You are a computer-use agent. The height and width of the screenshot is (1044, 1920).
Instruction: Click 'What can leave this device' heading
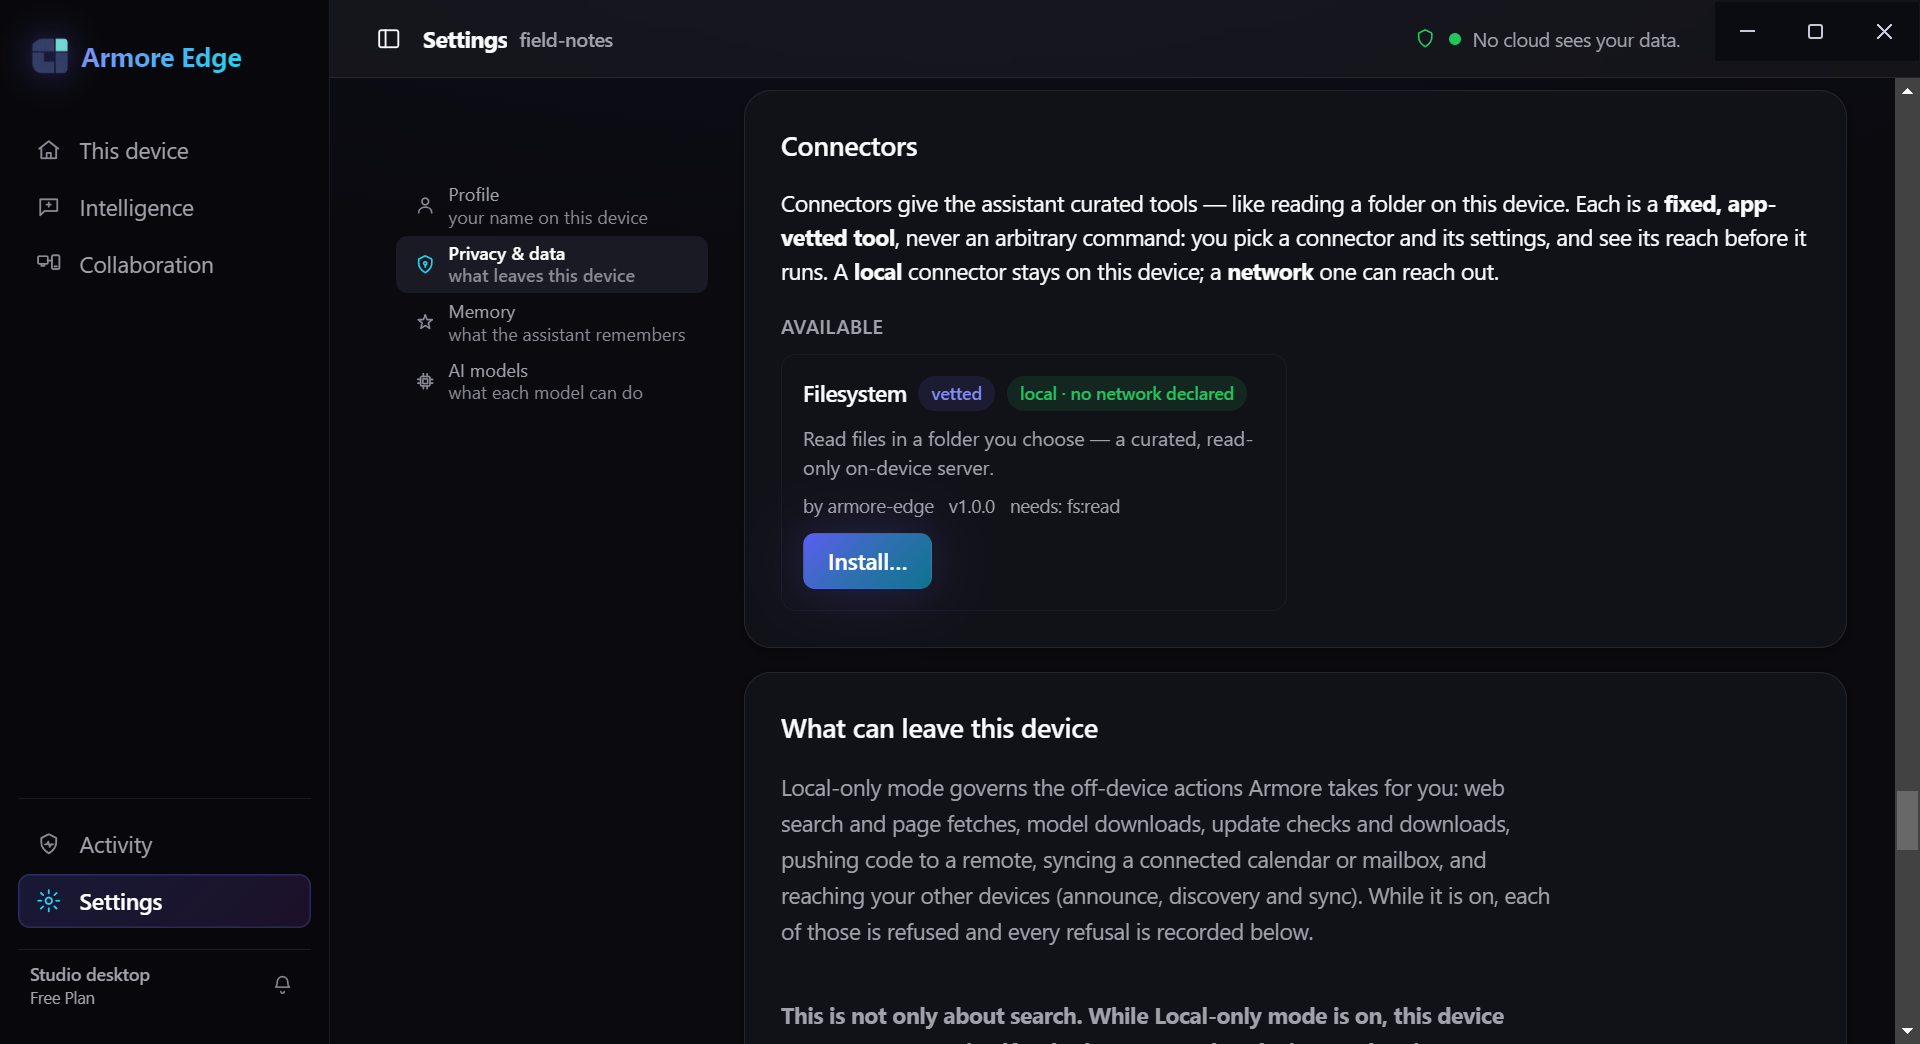pos(939,729)
